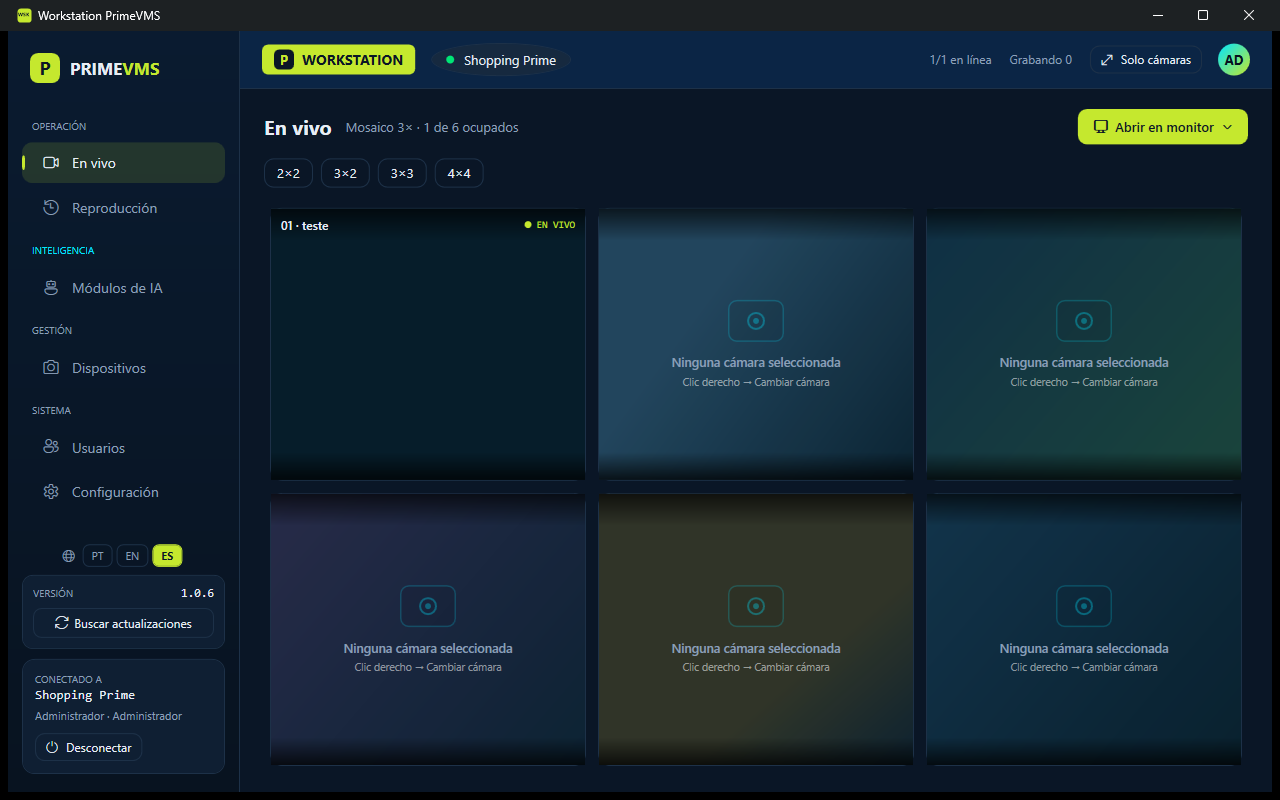The width and height of the screenshot is (1280, 800).
Task: Click the Workstation PrimeVMS title bar icon
Action: pyautogui.click(x=24, y=15)
